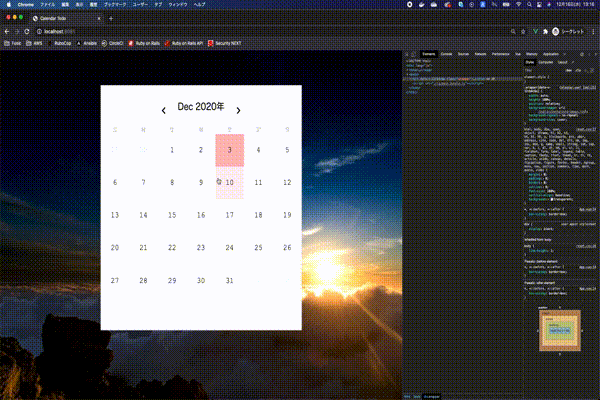Toggle .cls class editor in Styles

pos(578,70)
